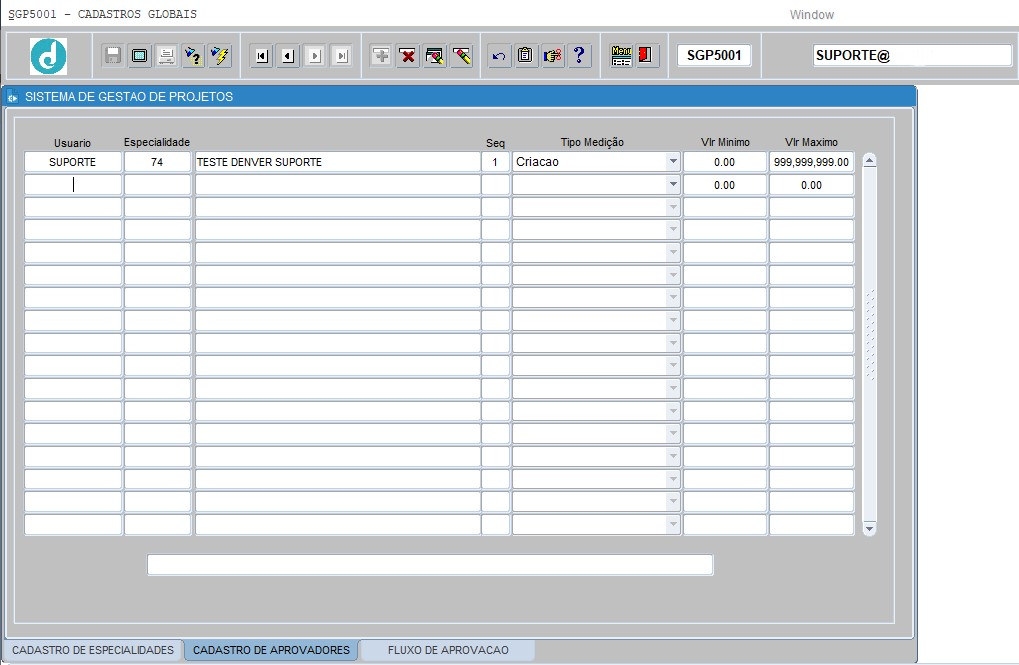
Task: Click second row Vlr Maximo 0.00 field
Action: (x=811, y=185)
